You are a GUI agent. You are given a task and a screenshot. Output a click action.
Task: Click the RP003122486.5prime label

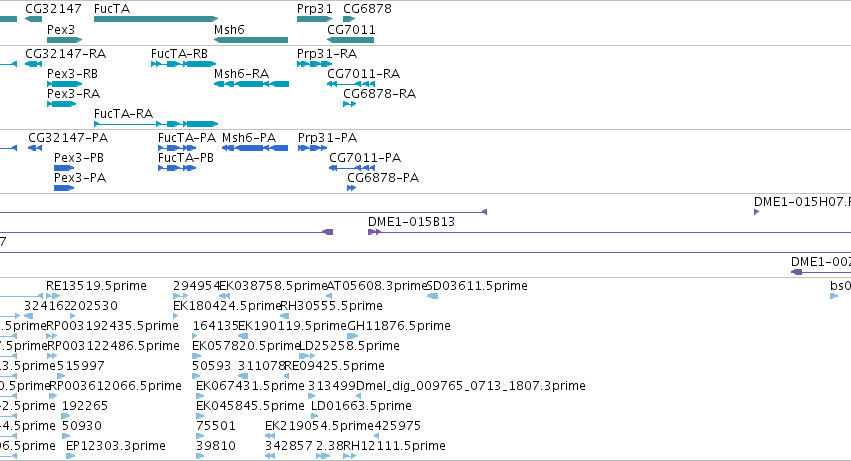[113, 346]
